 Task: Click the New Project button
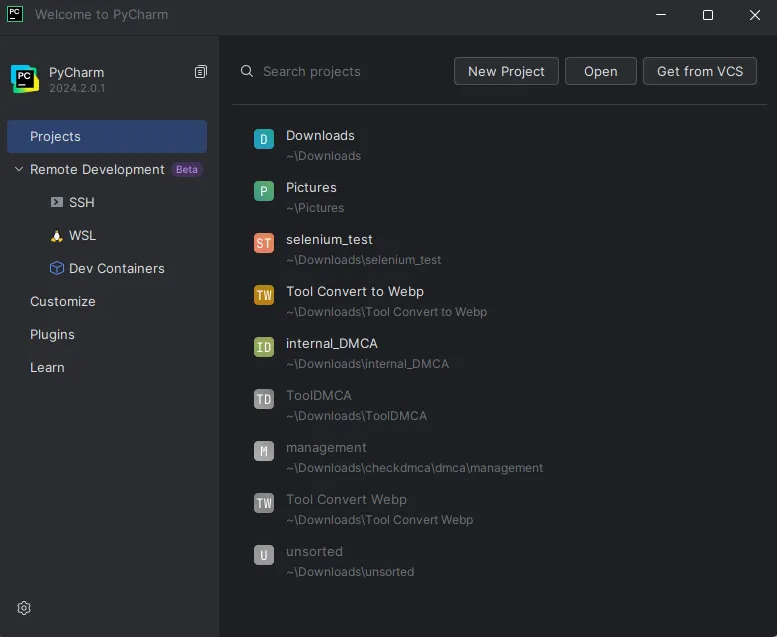pyautogui.click(x=506, y=71)
